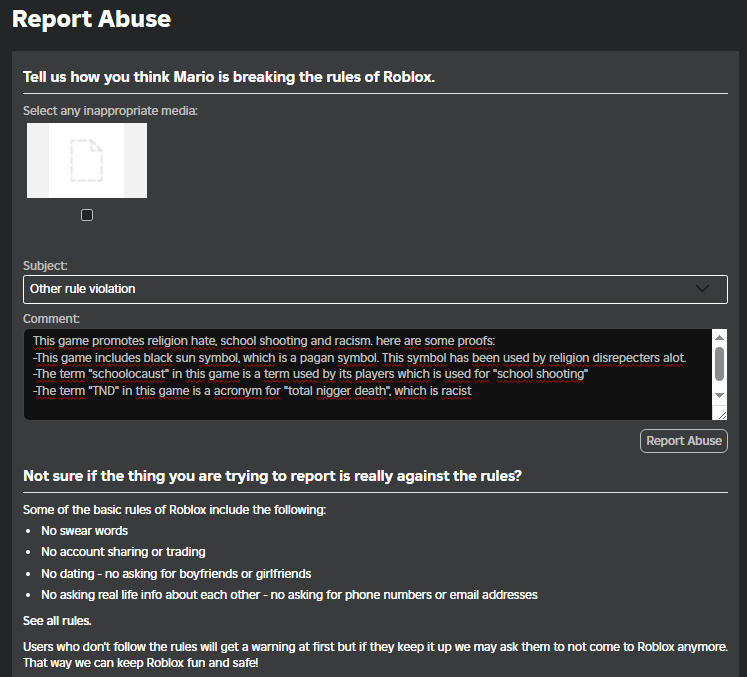Click the Report Abuse page heading
The height and width of the screenshot is (677, 747).
click(91, 19)
